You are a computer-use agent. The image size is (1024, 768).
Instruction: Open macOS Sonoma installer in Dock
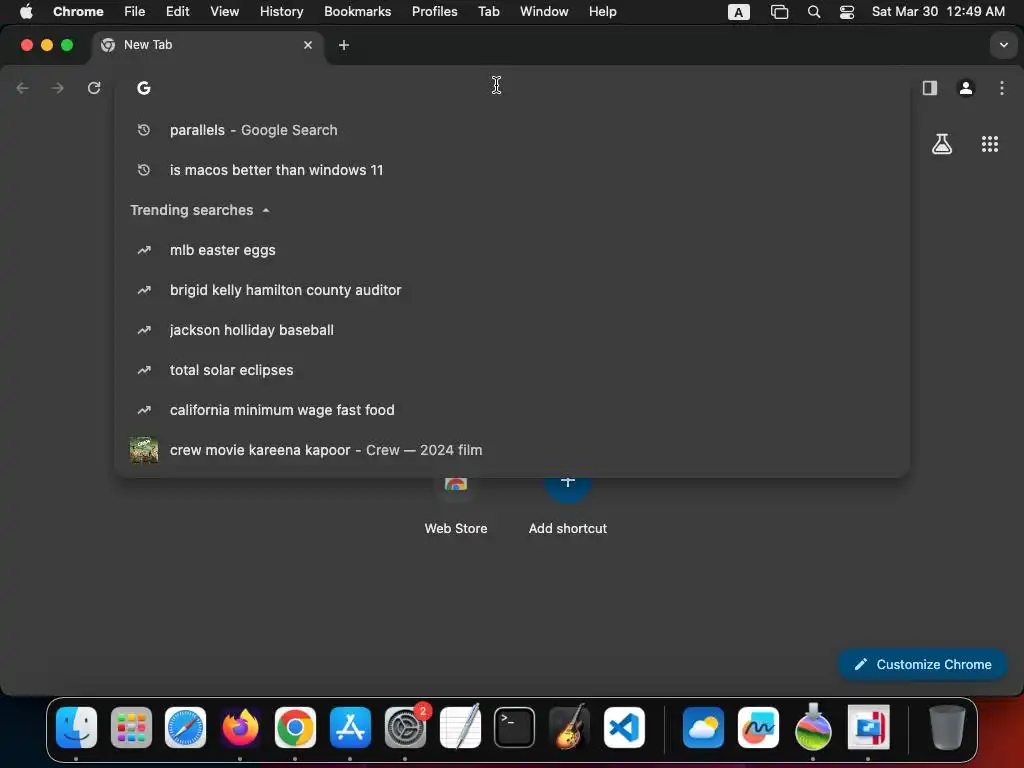[x=813, y=728]
